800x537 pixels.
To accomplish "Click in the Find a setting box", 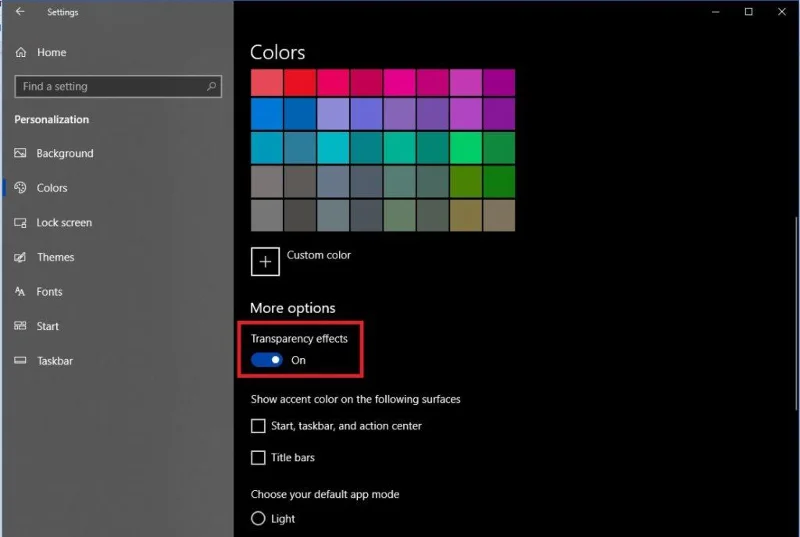I will [118, 86].
